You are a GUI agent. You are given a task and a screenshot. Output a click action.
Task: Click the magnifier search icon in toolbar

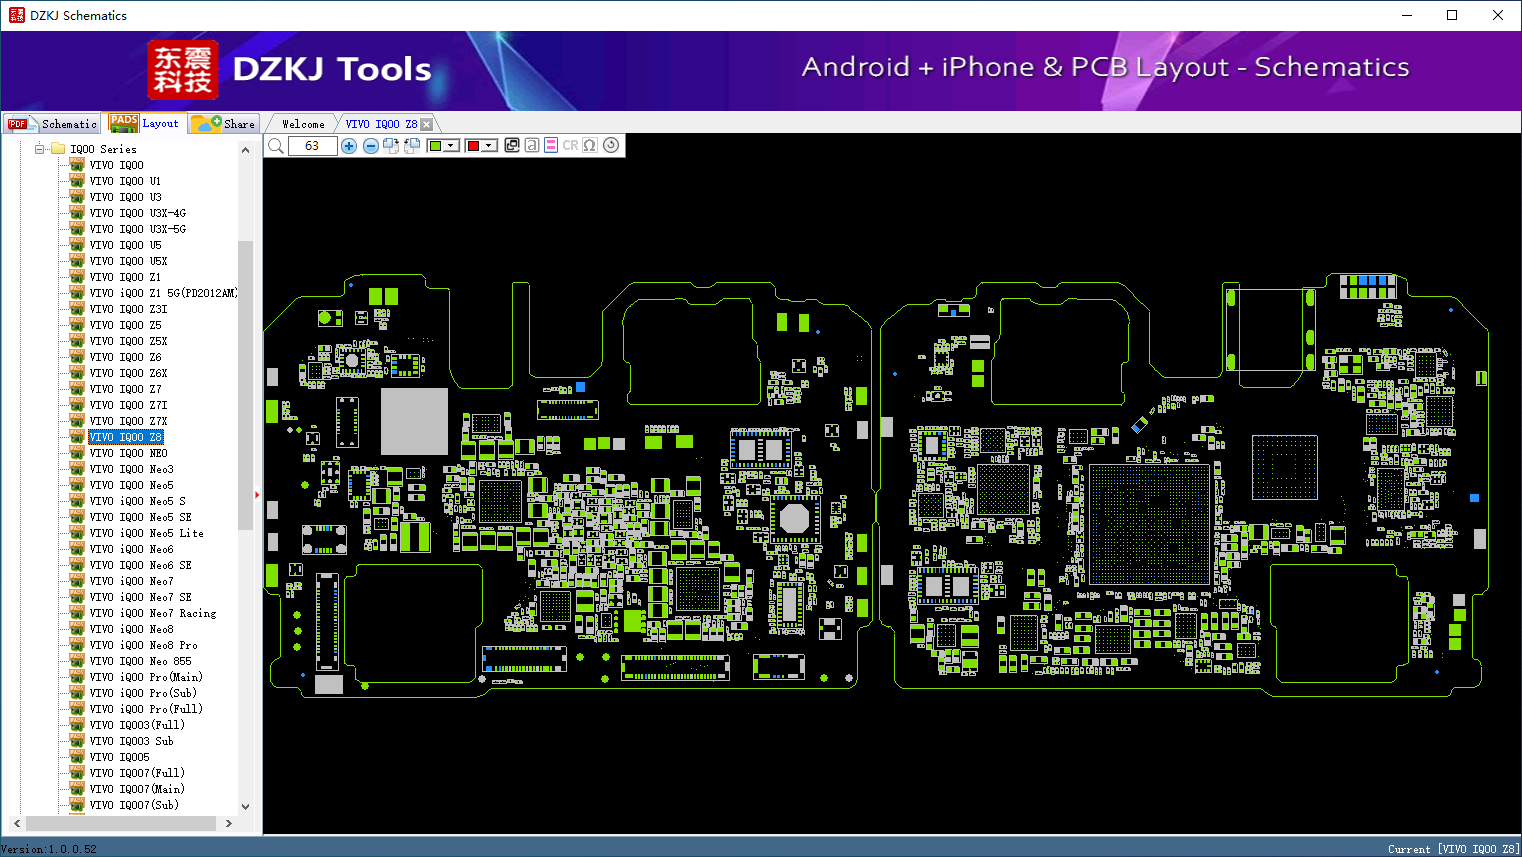276,146
